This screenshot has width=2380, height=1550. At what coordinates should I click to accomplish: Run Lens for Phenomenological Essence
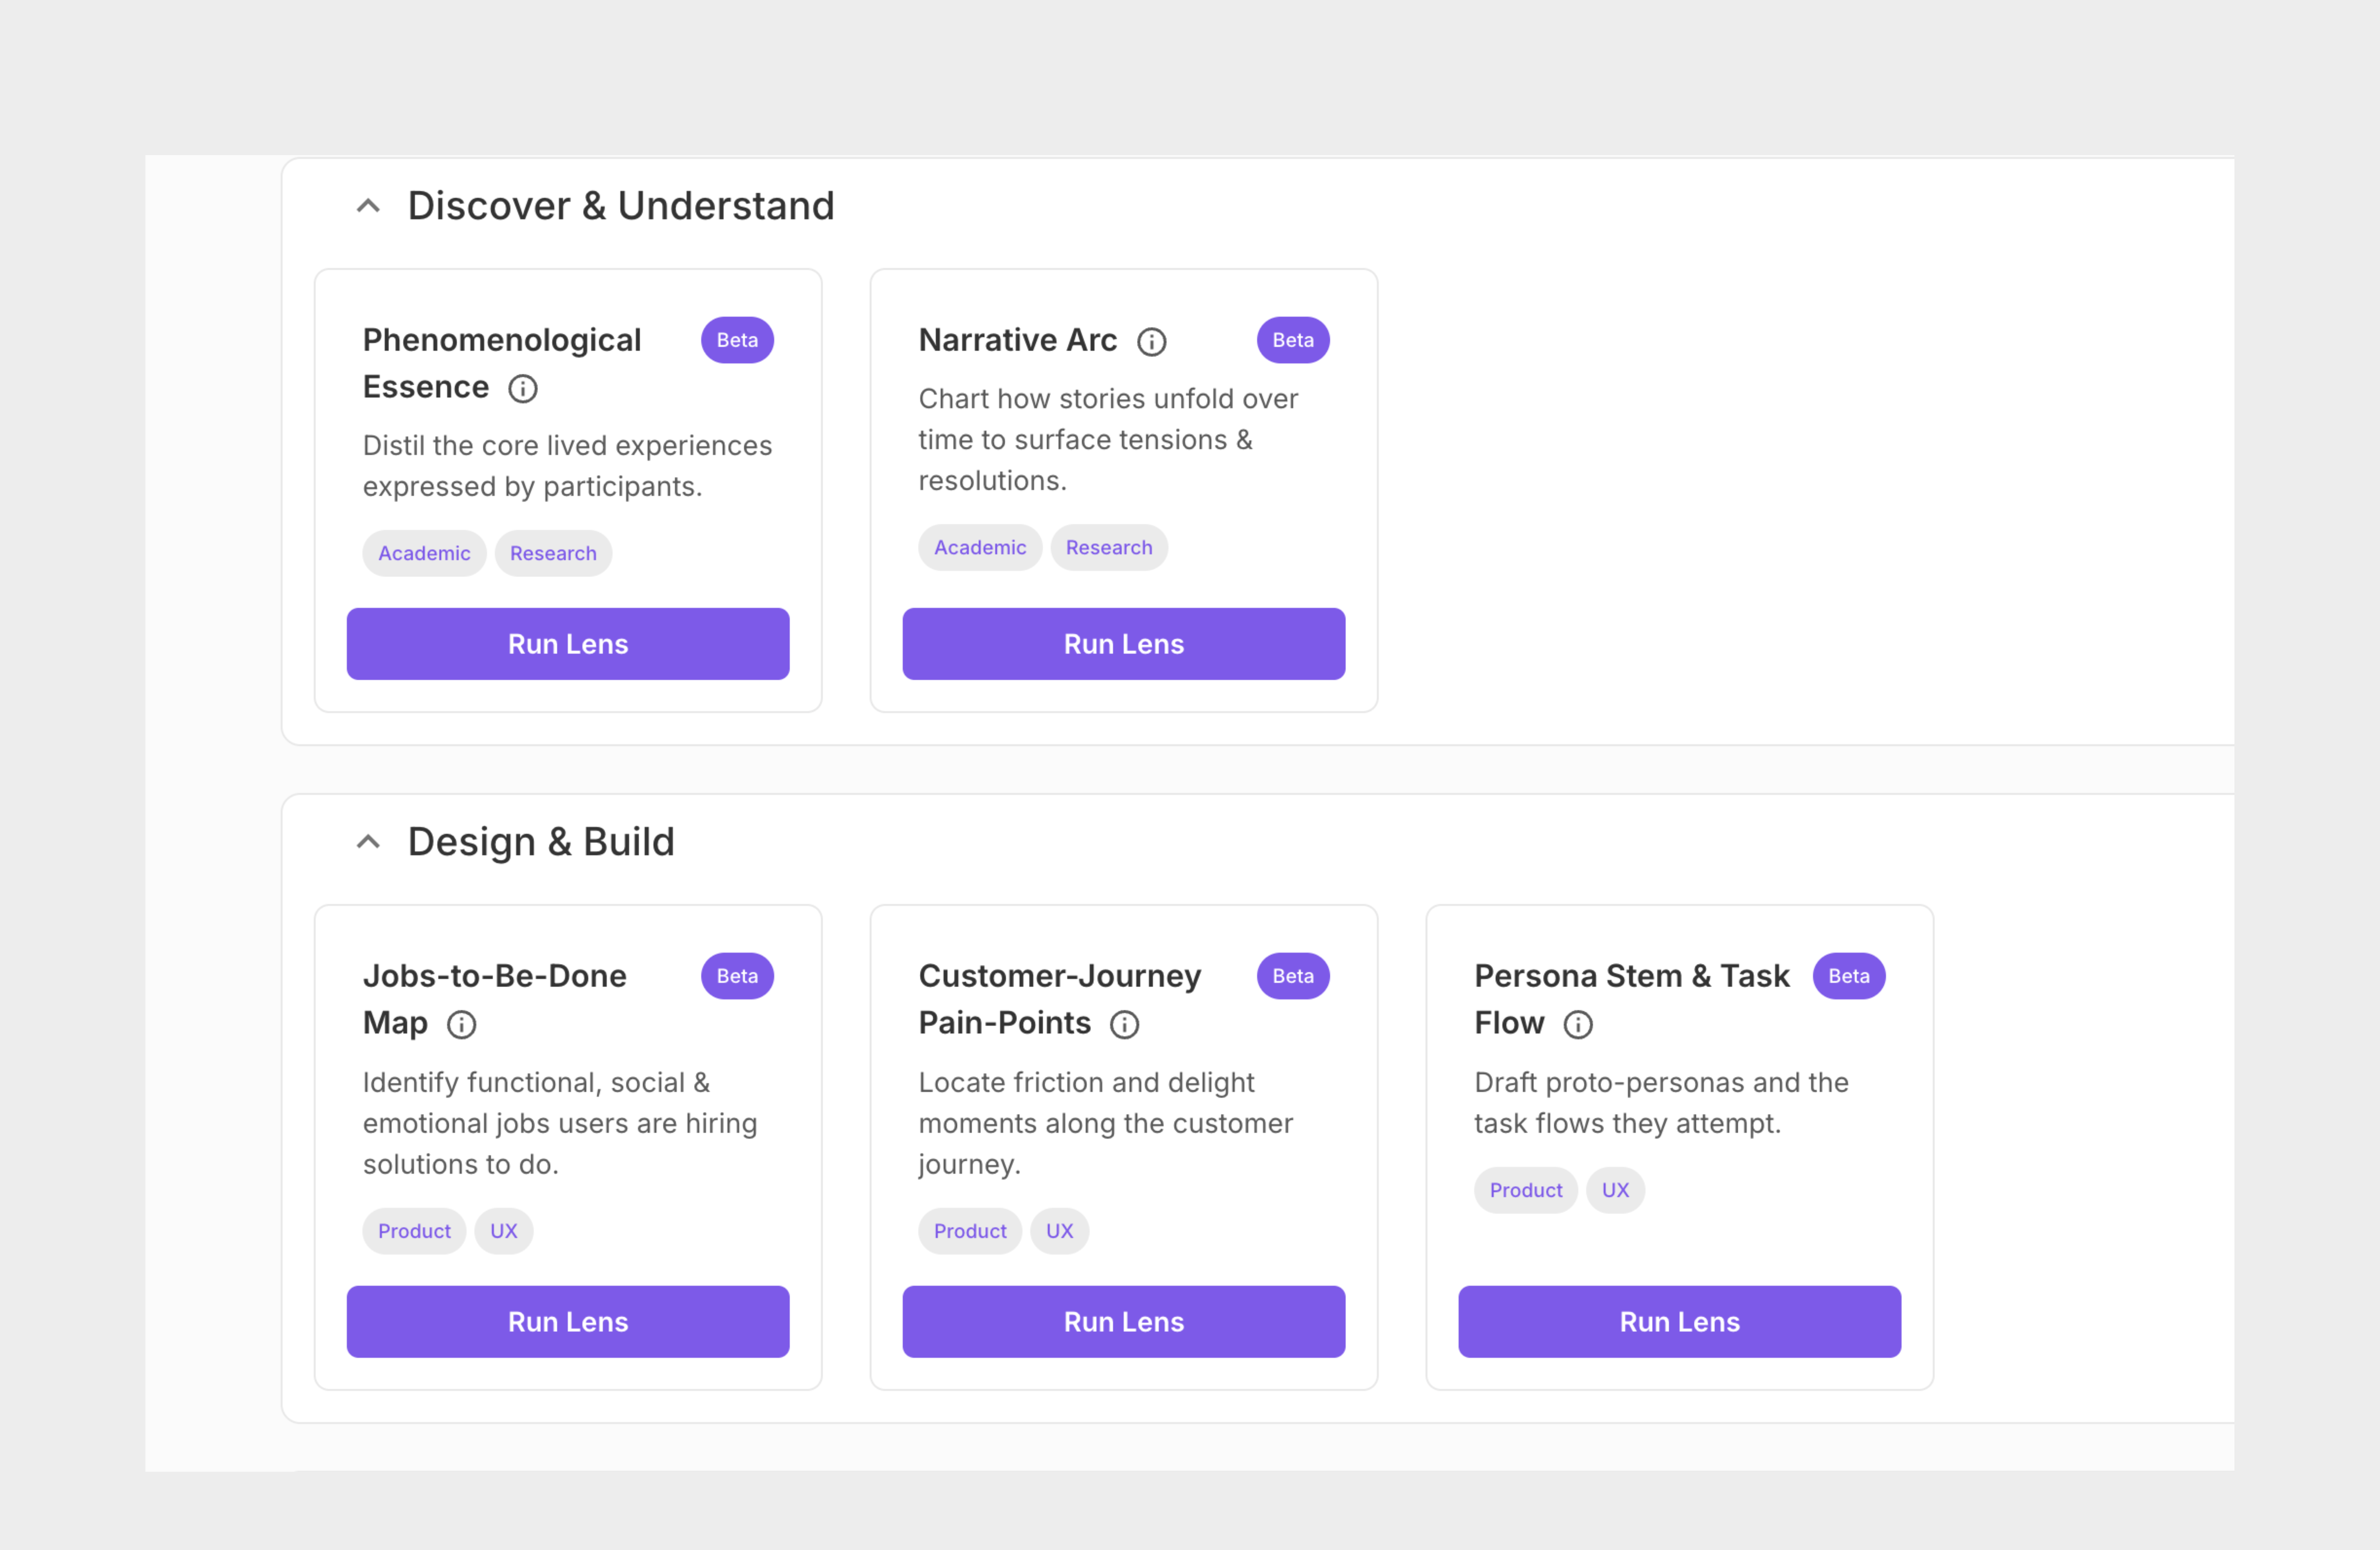(568, 644)
